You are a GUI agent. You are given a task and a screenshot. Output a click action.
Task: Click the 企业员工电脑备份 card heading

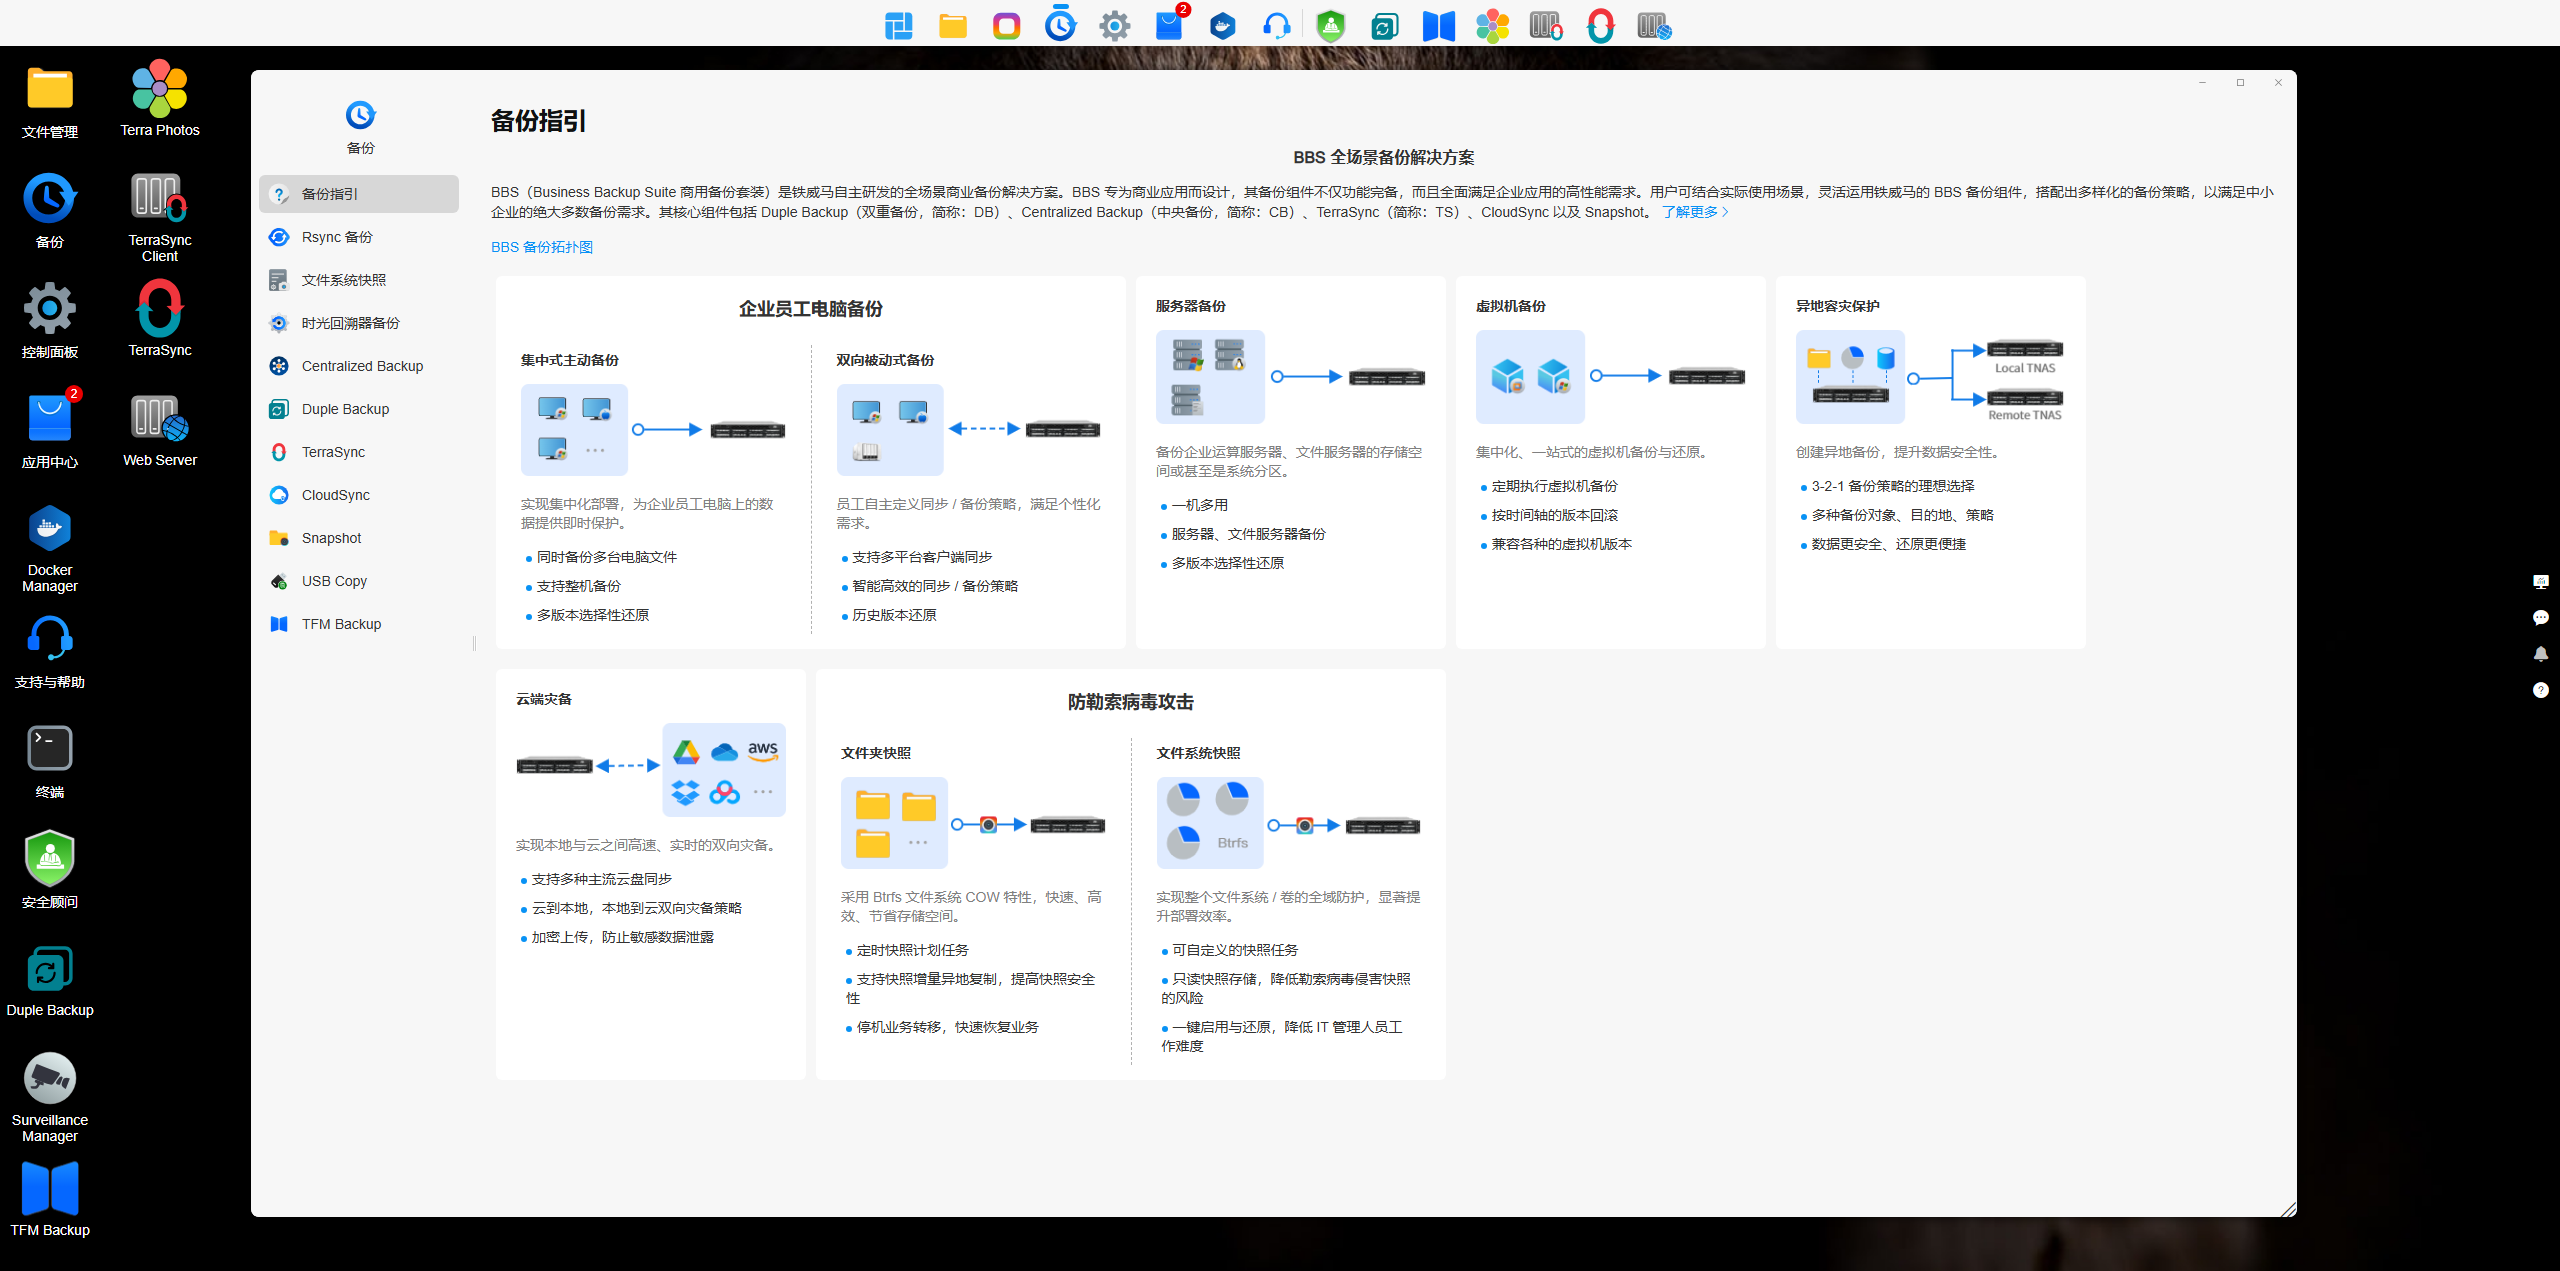point(810,309)
